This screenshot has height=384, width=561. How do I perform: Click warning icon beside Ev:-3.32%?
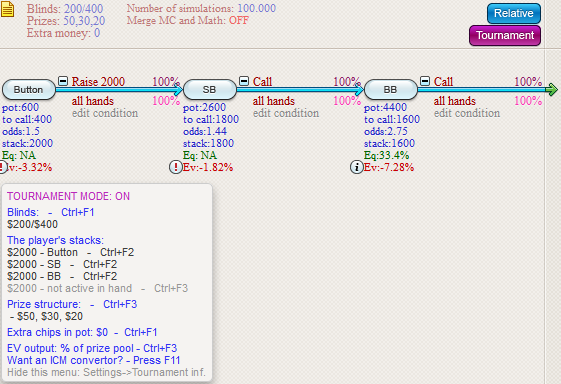[x=3, y=167]
